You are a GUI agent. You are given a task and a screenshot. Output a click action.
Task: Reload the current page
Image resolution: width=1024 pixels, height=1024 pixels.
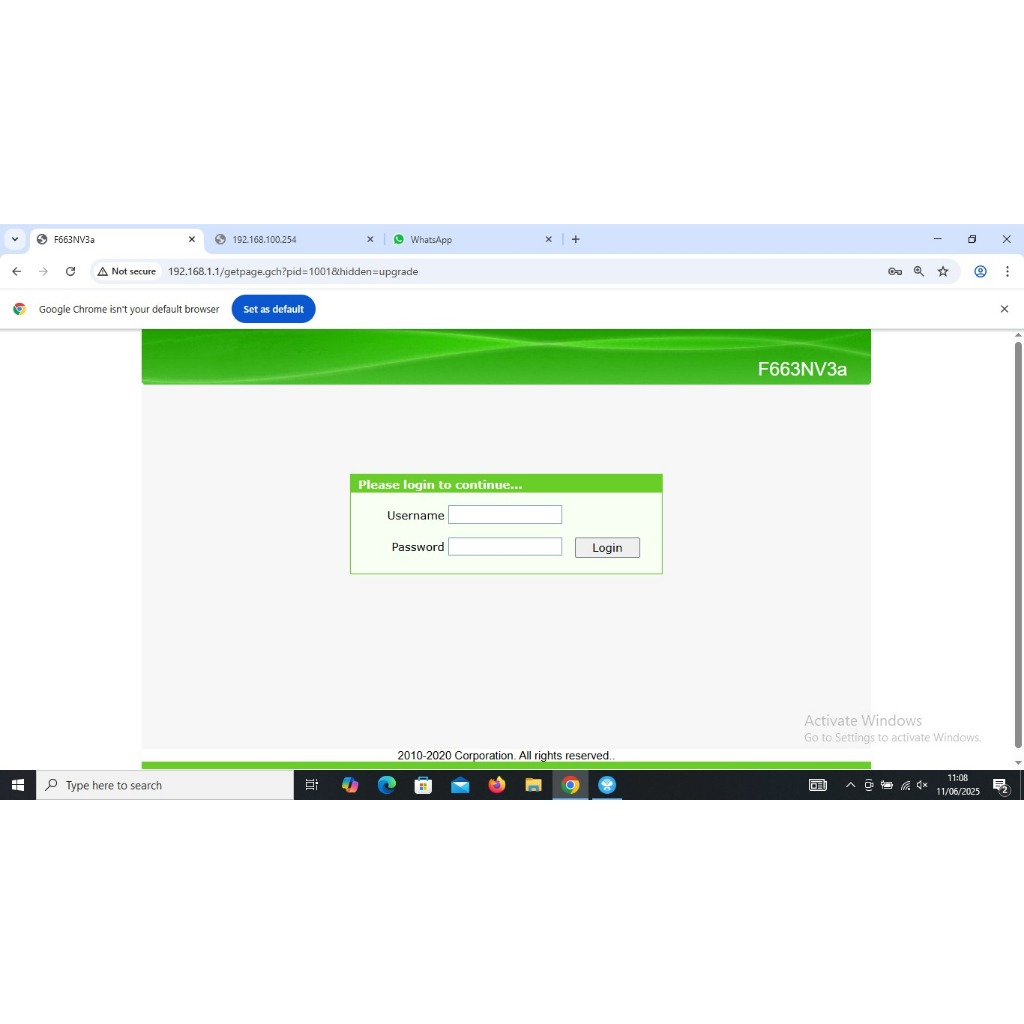[x=70, y=271]
